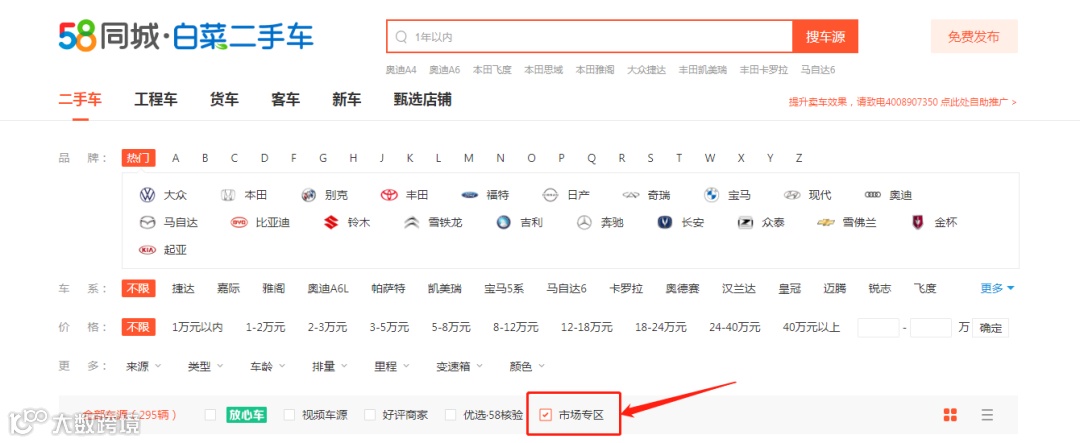The width and height of the screenshot is (1080, 443).
Task: Click the Audi 奥迪 brand logo
Action: coord(873,195)
